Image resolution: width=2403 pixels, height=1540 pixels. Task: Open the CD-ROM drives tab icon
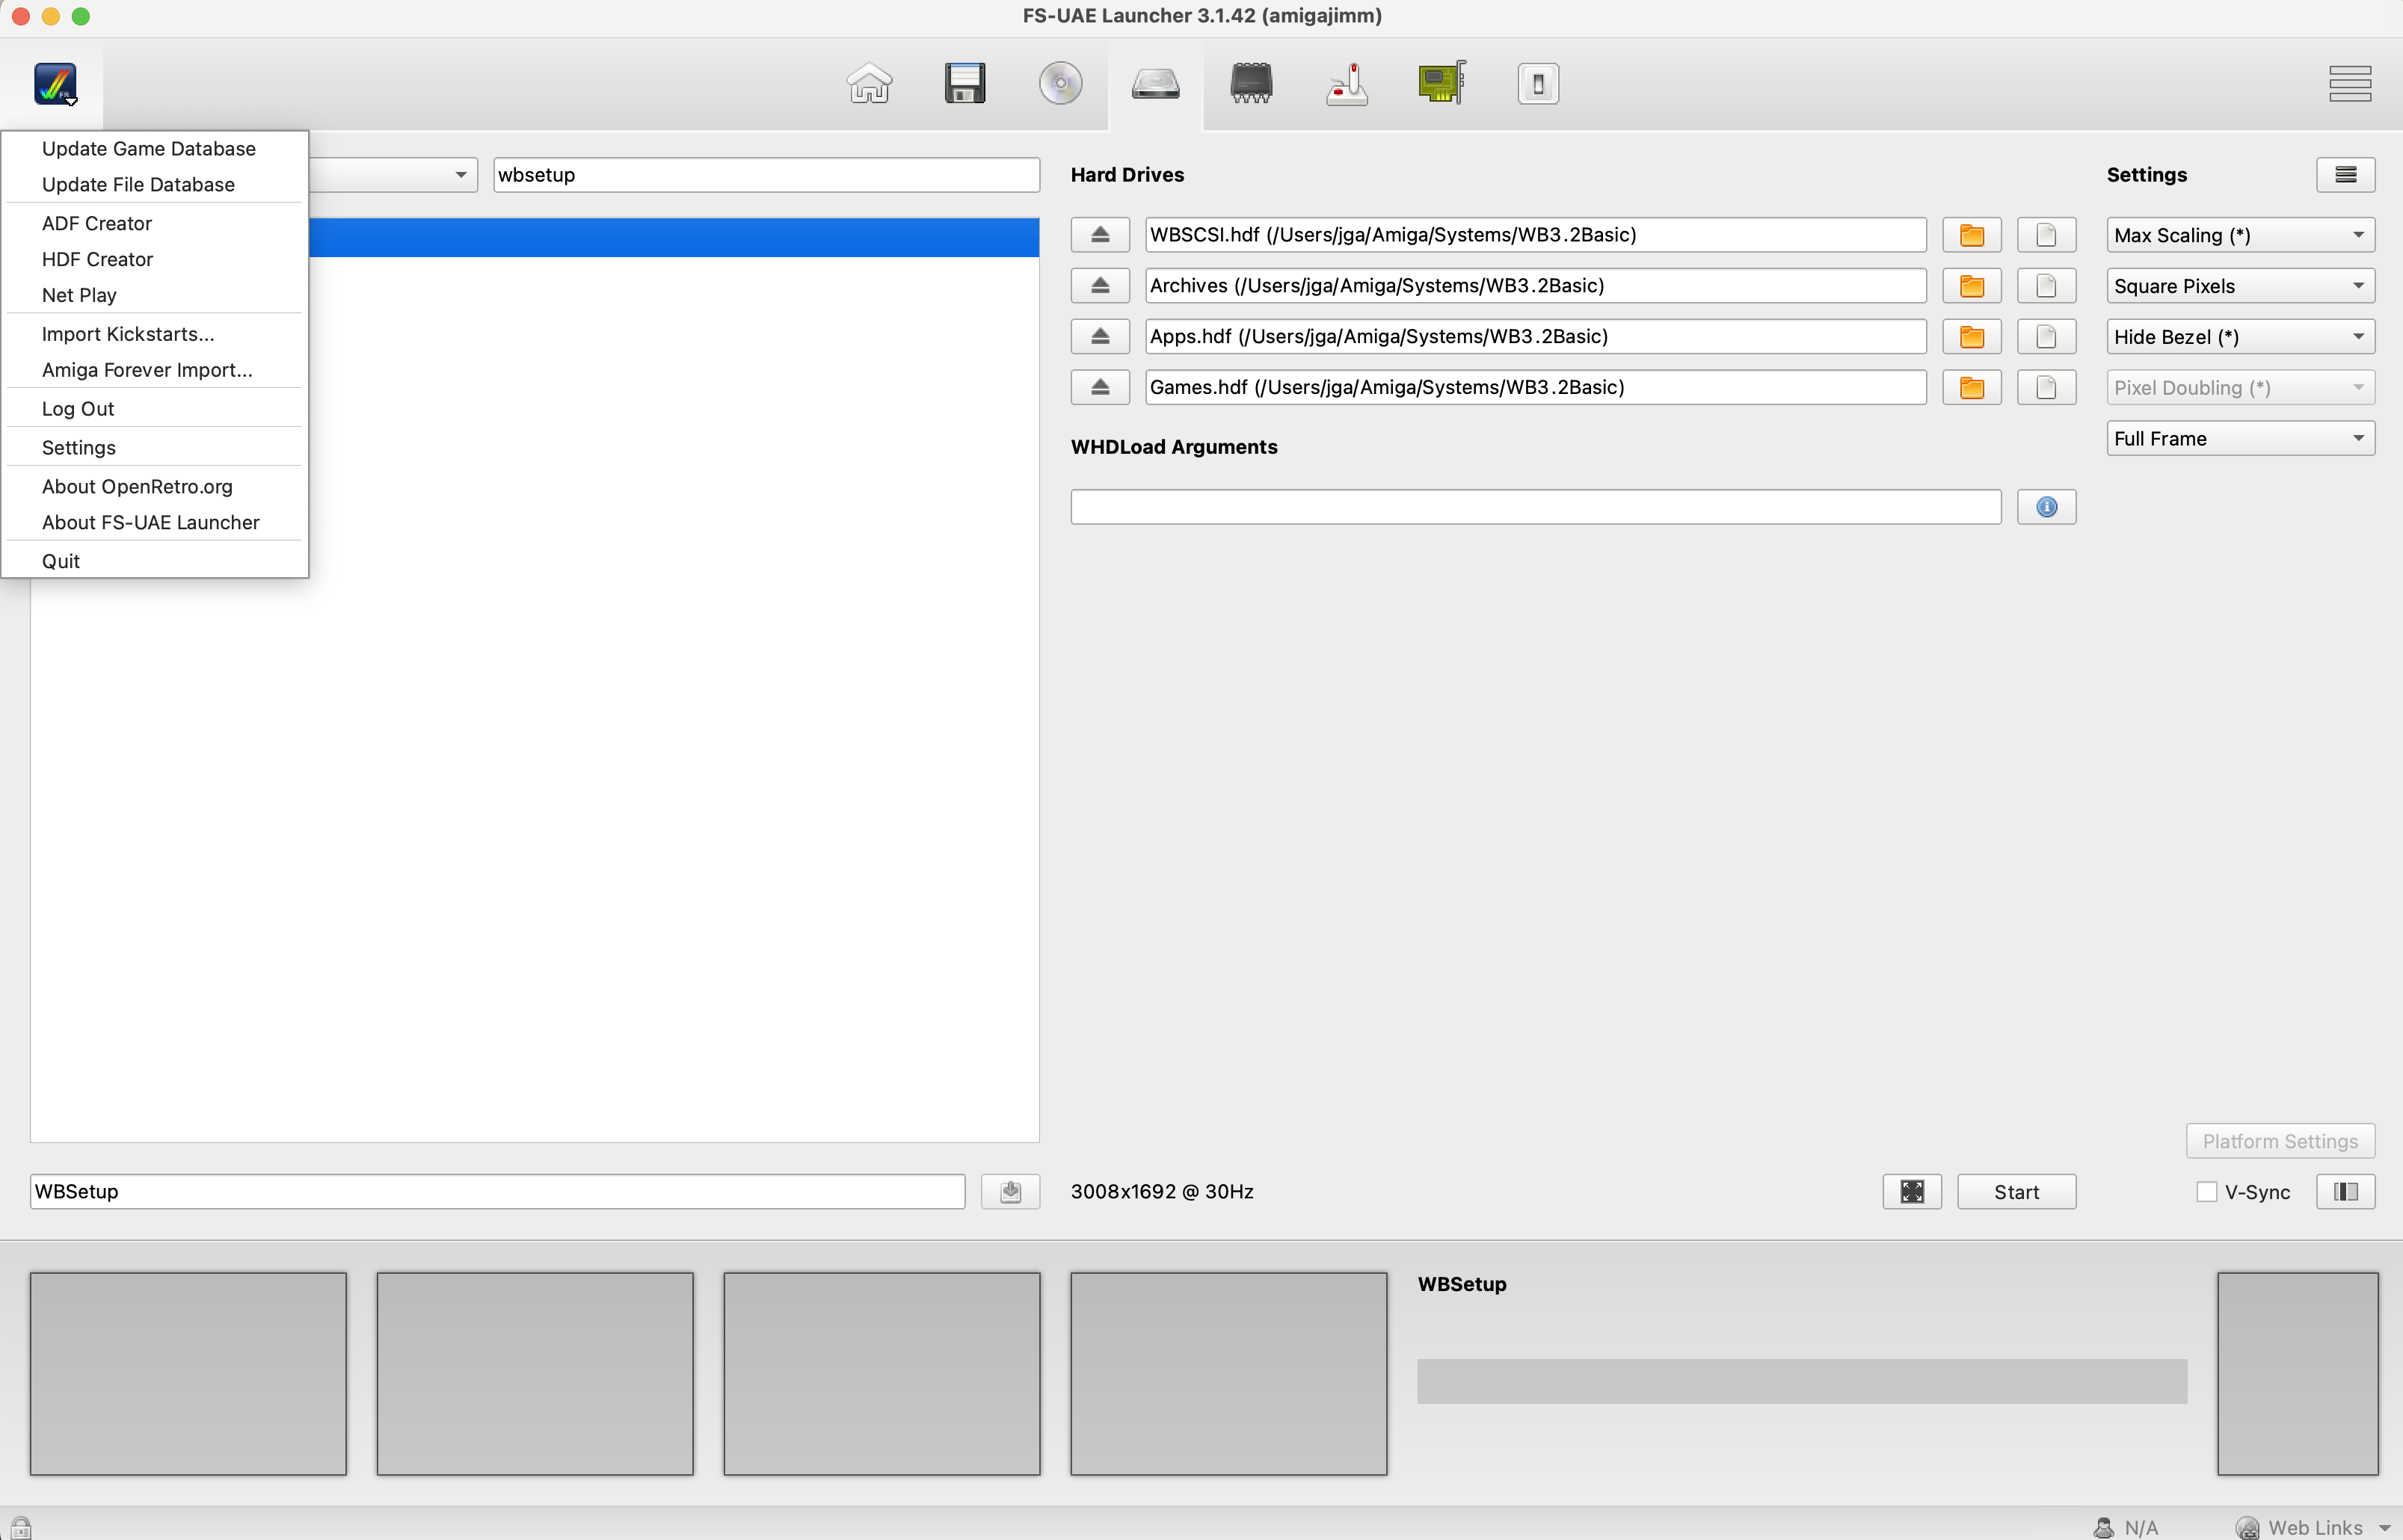1060,84
